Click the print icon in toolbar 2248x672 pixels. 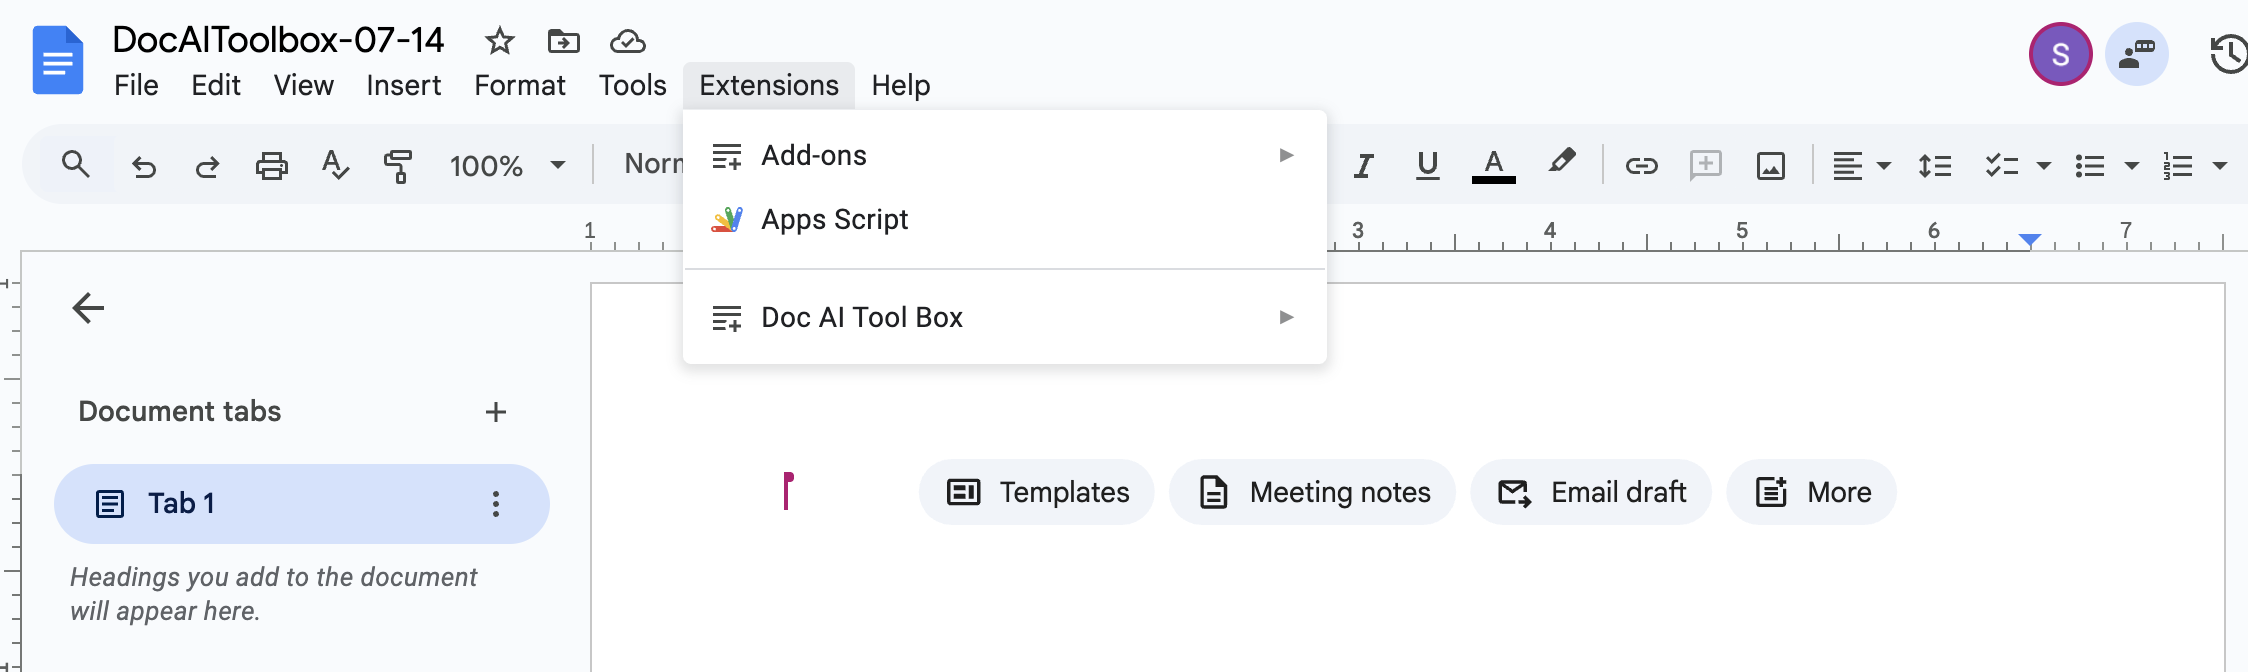(271, 165)
